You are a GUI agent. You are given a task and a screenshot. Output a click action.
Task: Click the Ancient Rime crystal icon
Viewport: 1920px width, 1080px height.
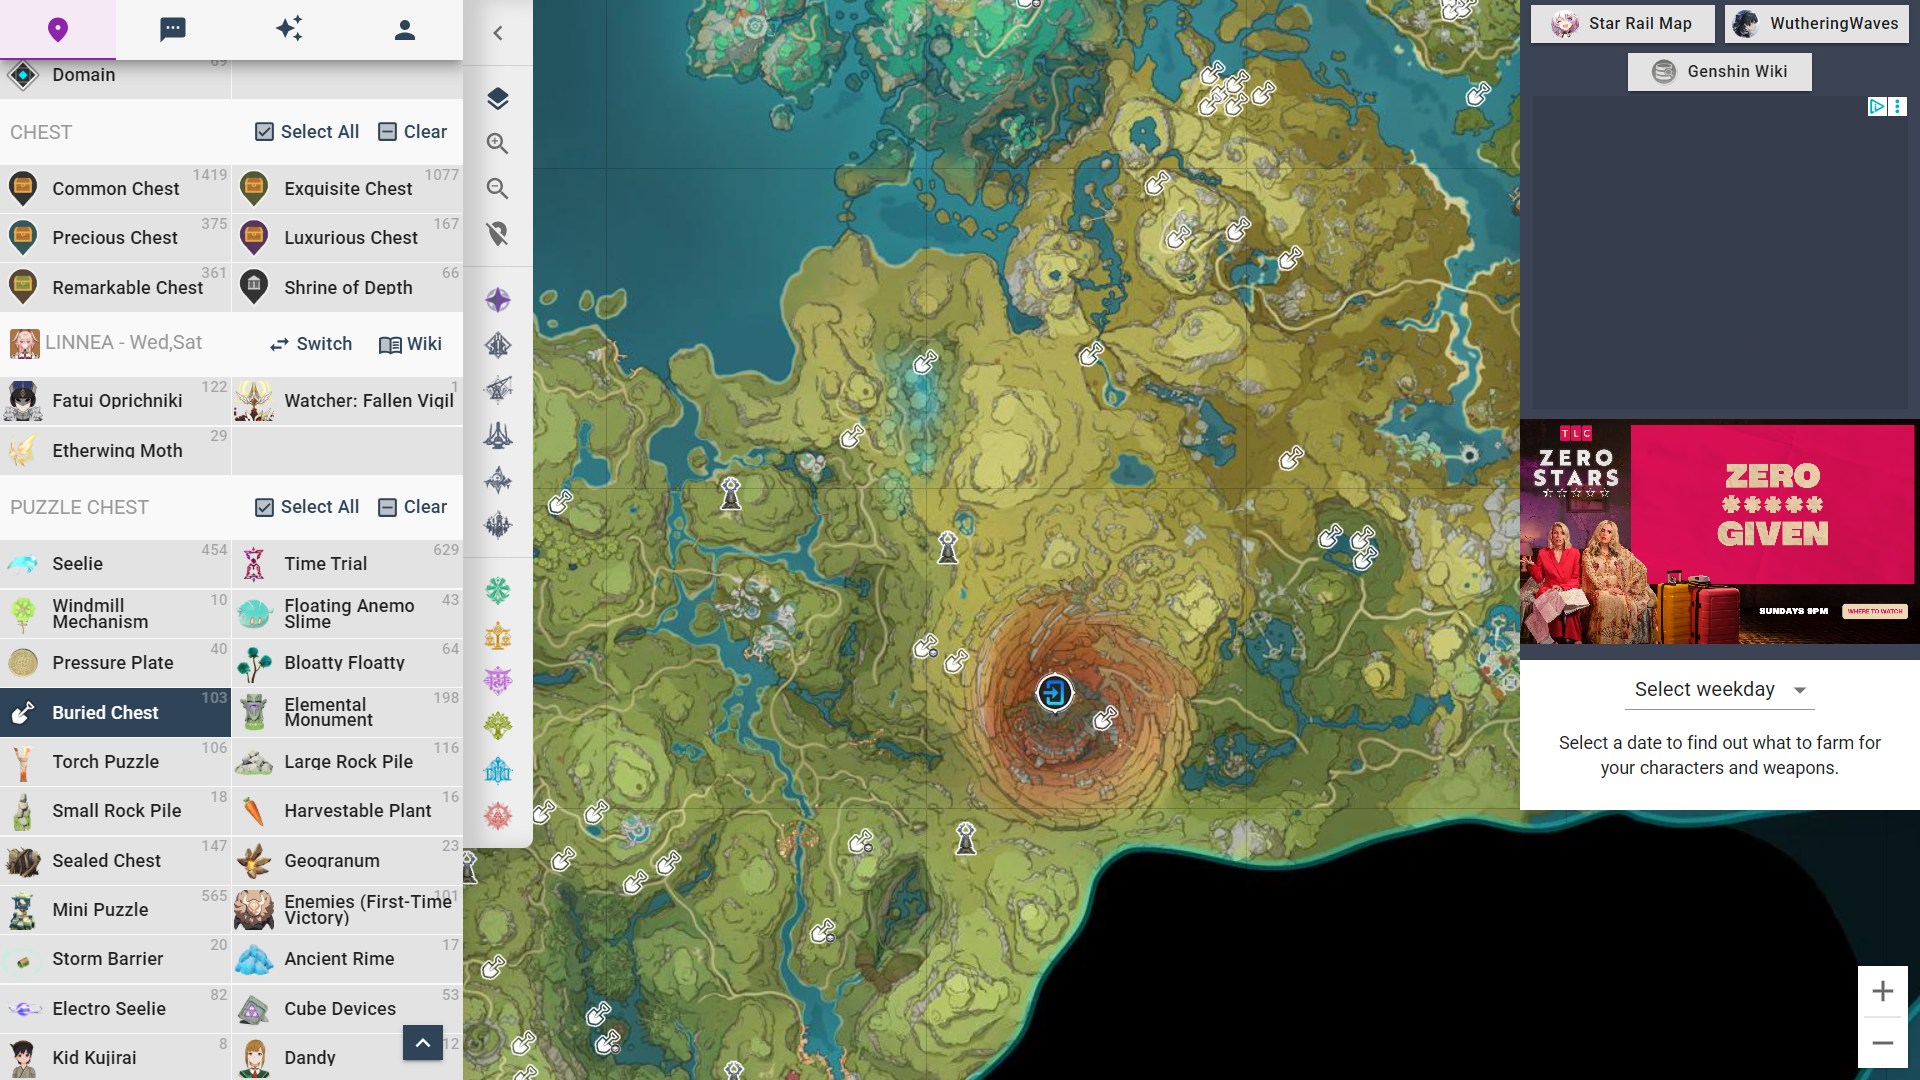pyautogui.click(x=254, y=959)
